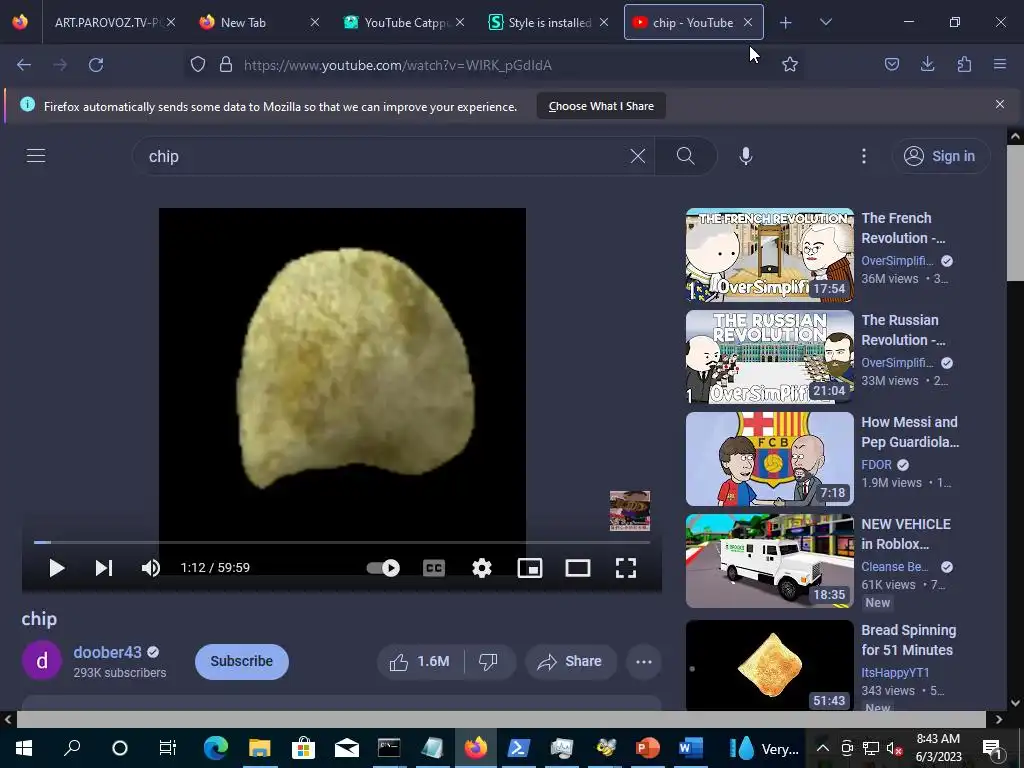Click Choose What I Share button
This screenshot has height=768, width=1024.
point(601,106)
